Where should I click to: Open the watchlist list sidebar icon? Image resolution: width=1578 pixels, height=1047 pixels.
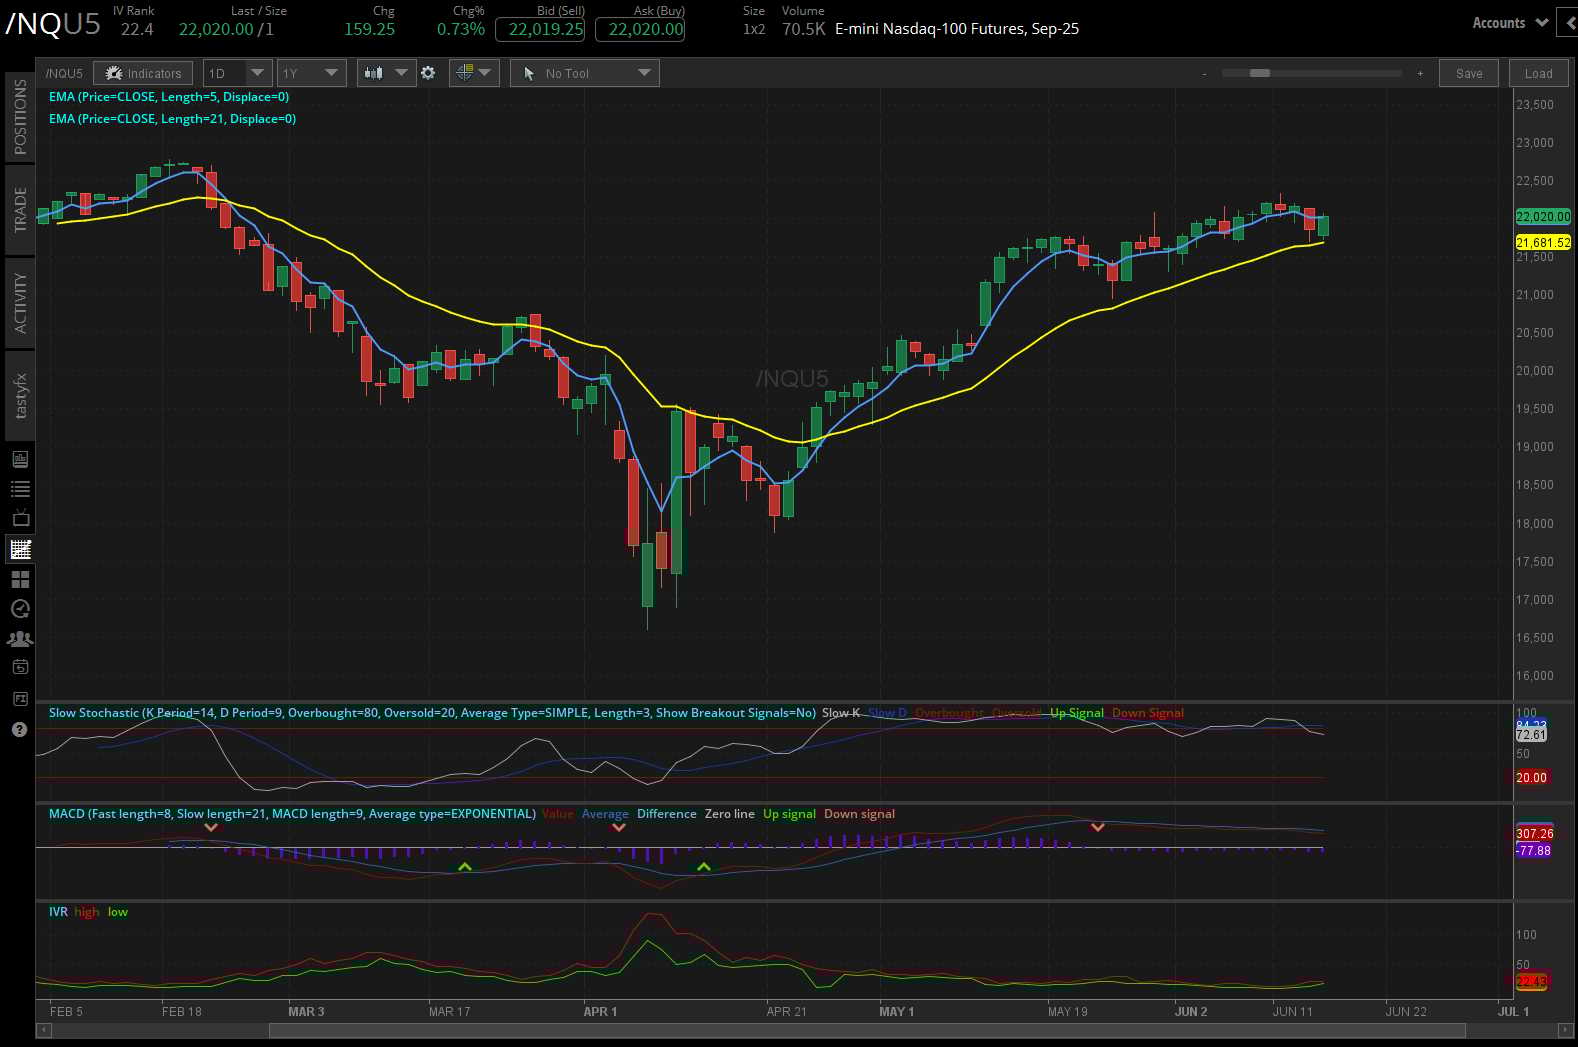tap(20, 489)
